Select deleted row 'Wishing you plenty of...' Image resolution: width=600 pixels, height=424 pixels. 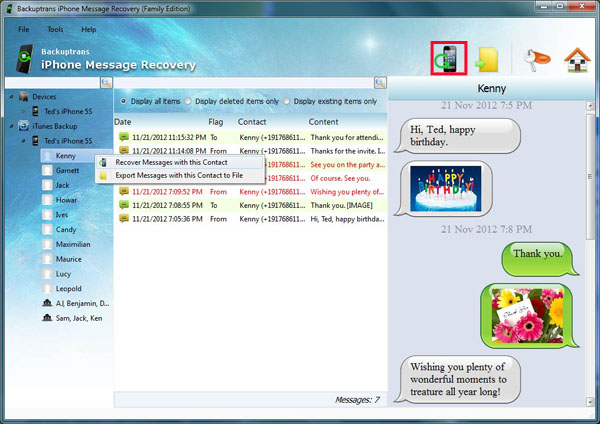[251, 192]
